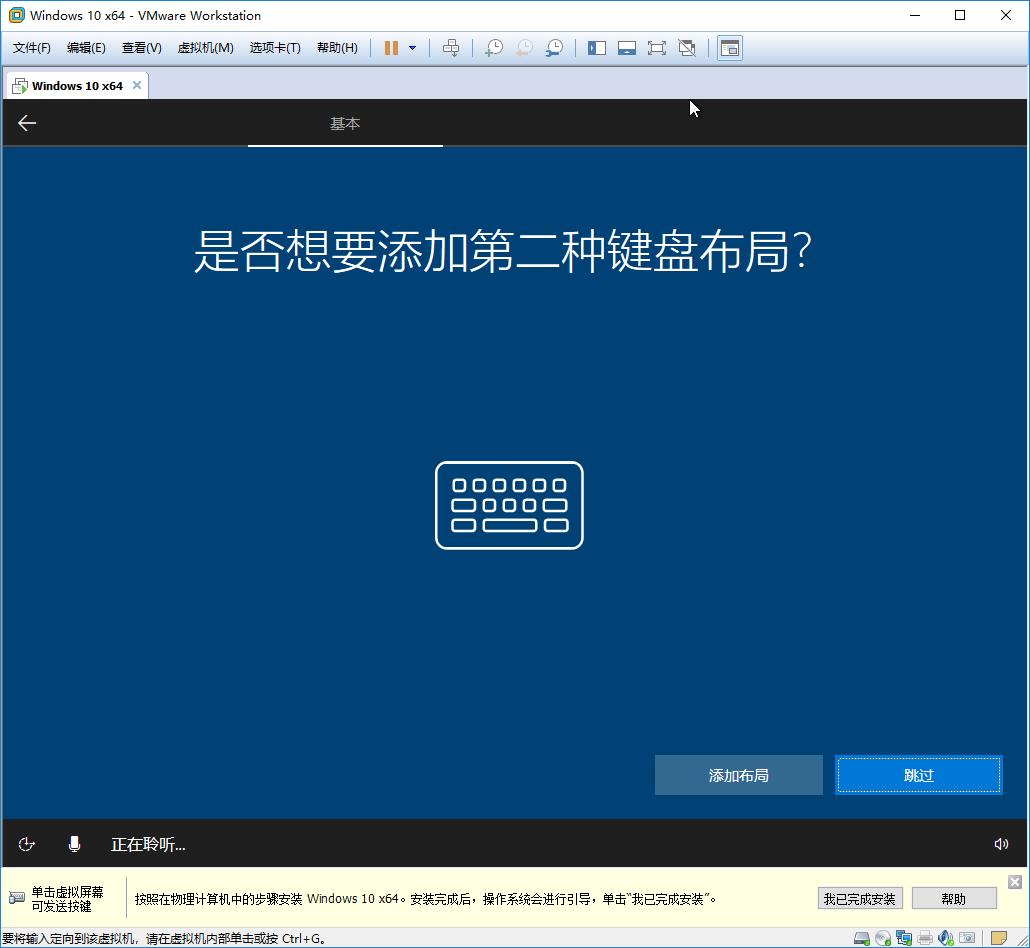Click the back arrow in the setup screen
This screenshot has width=1030, height=948.
pyautogui.click(x=26, y=122)
